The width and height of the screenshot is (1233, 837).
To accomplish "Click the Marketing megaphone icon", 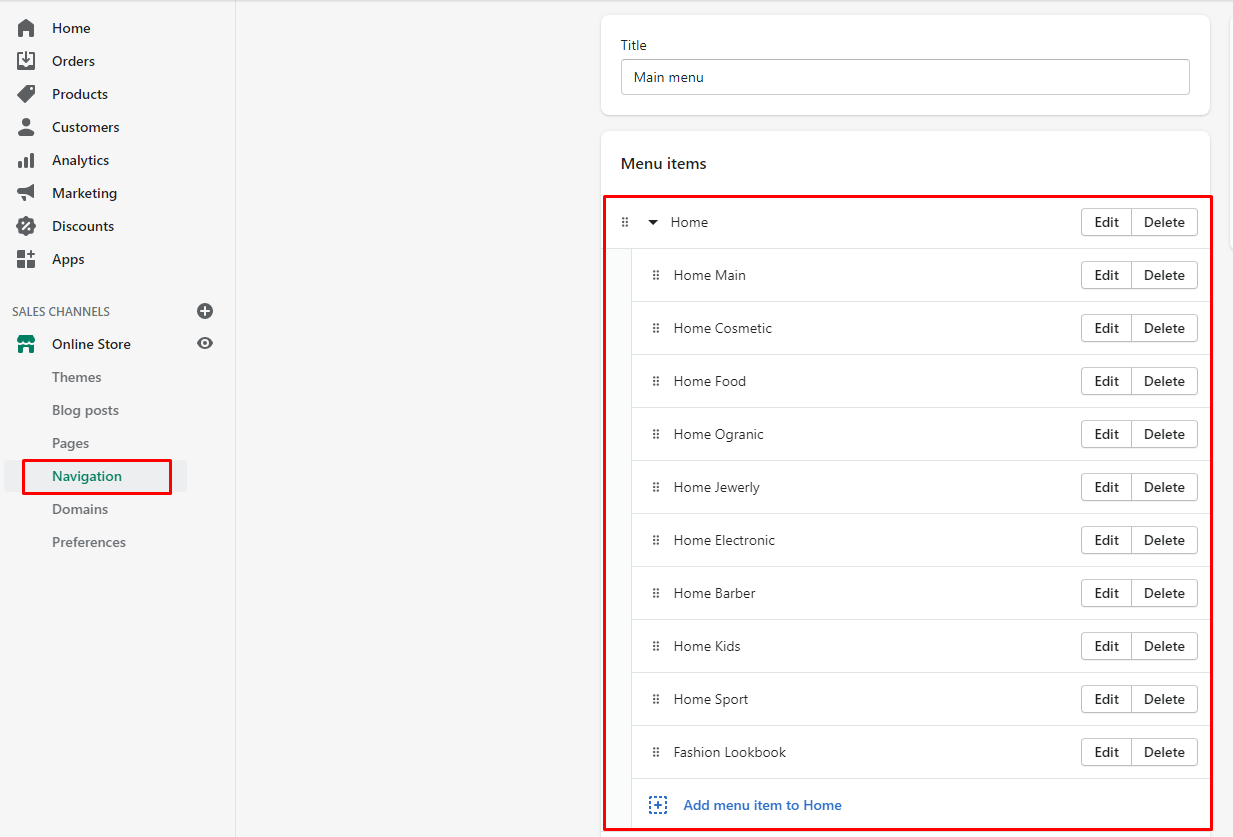I will pos(26,193).
